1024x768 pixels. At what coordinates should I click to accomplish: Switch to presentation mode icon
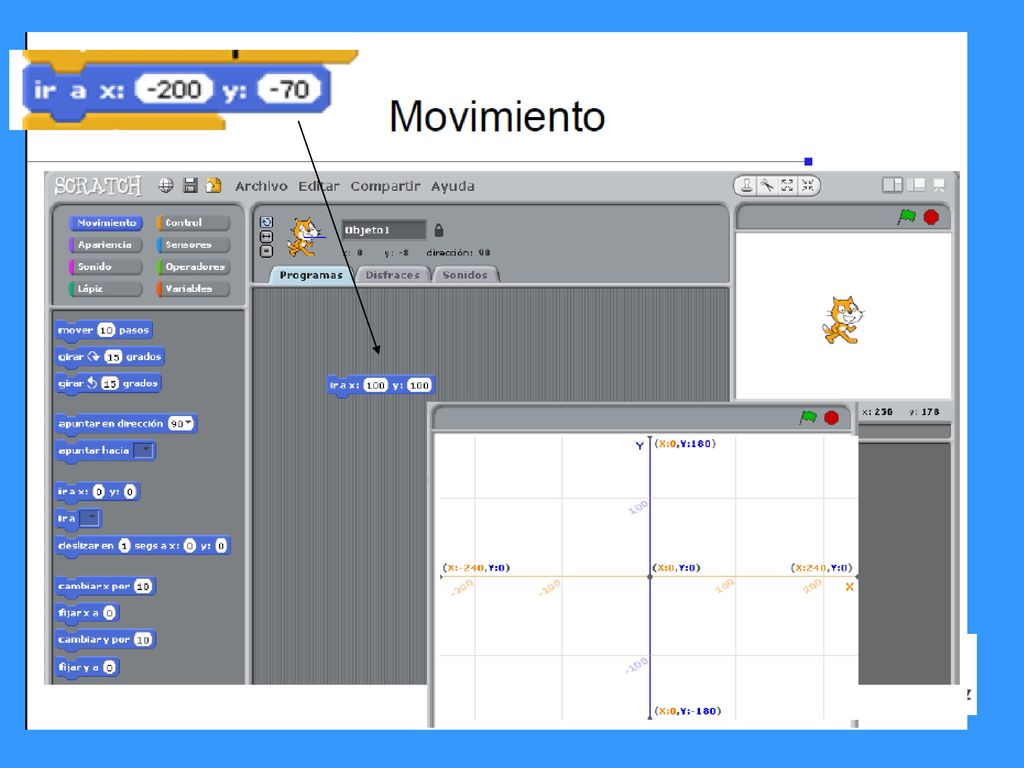coord(939,185)
